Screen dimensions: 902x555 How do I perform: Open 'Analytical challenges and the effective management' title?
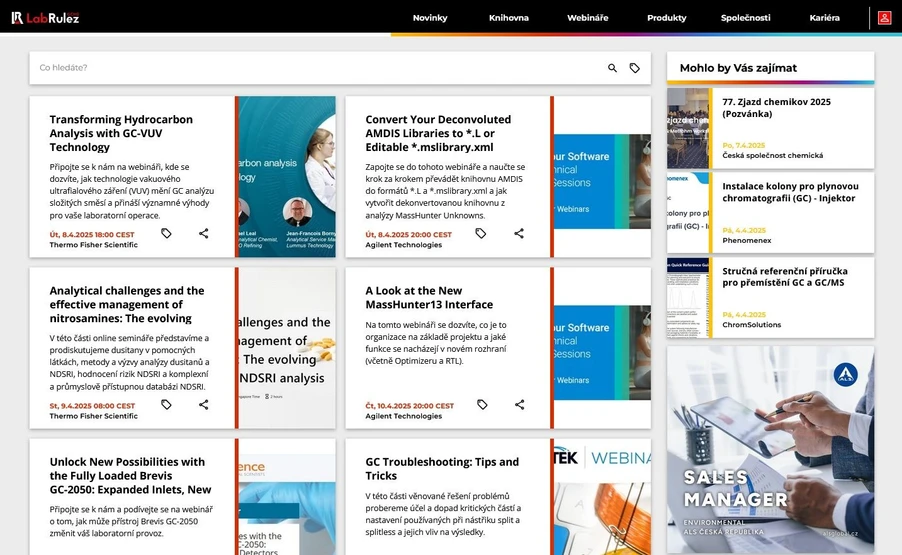(127, 304)
